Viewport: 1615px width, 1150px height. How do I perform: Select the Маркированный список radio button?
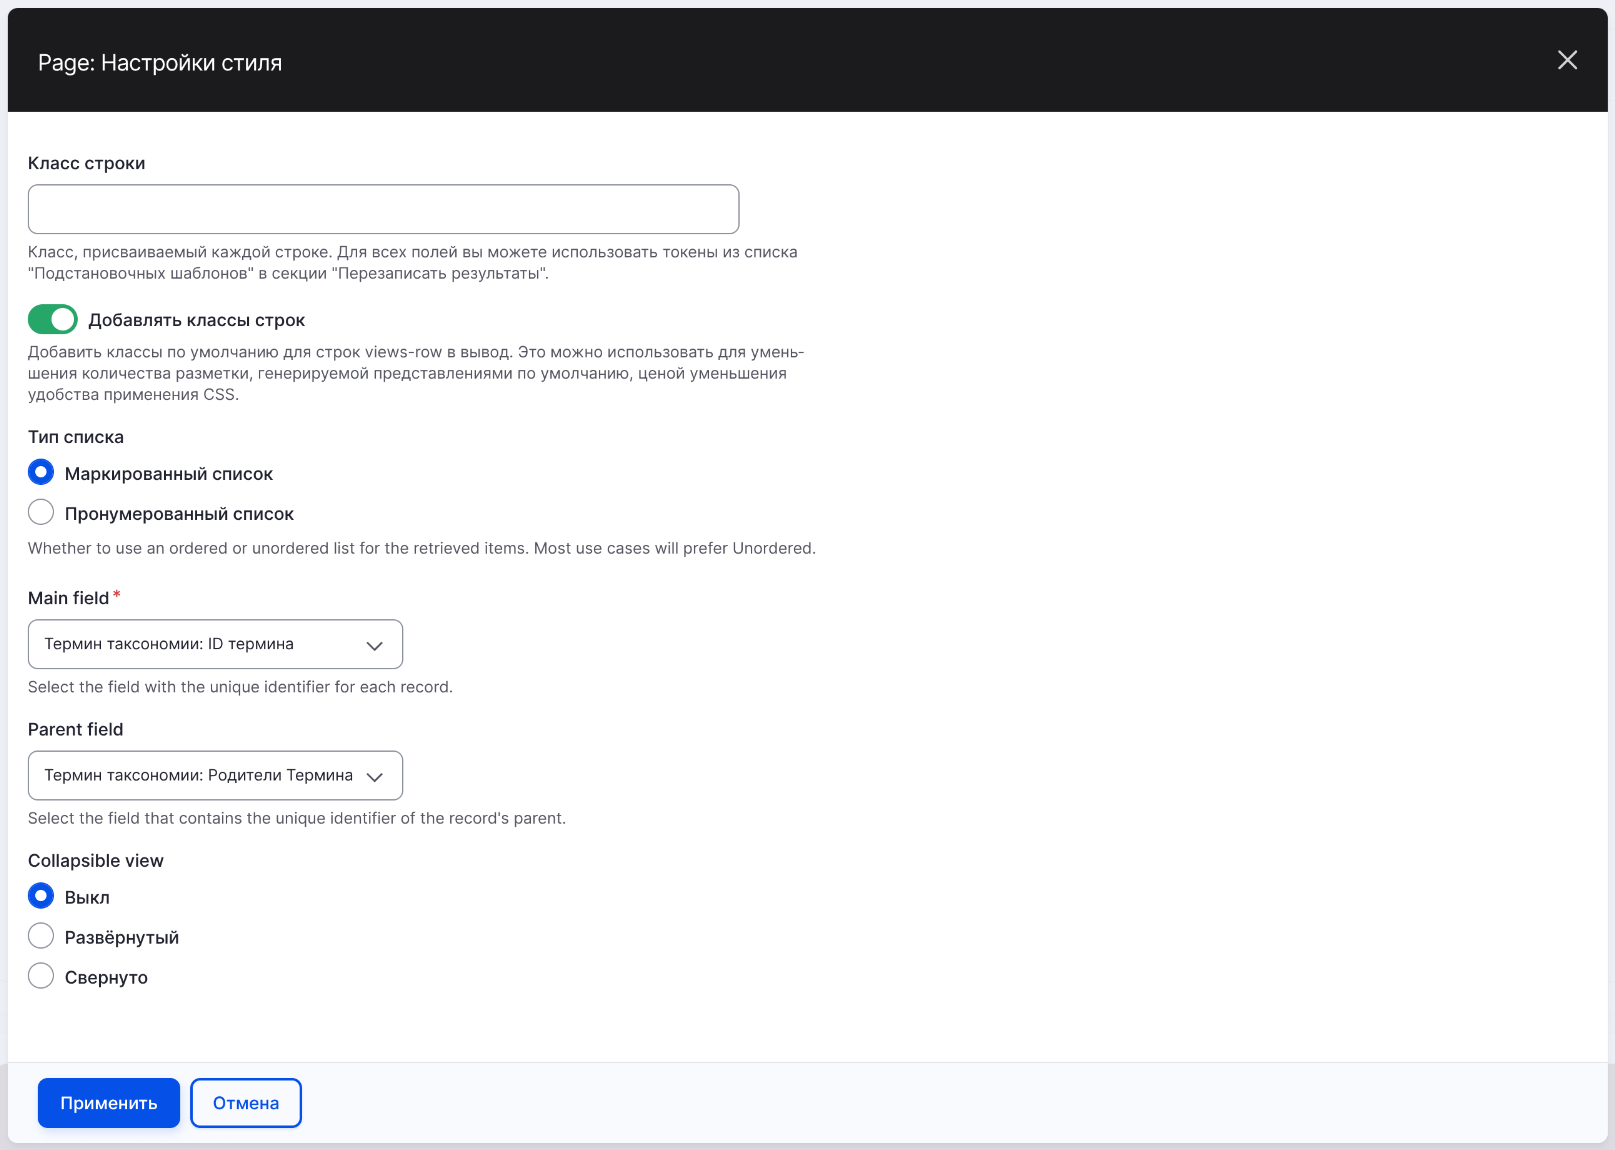click(41, 472)
